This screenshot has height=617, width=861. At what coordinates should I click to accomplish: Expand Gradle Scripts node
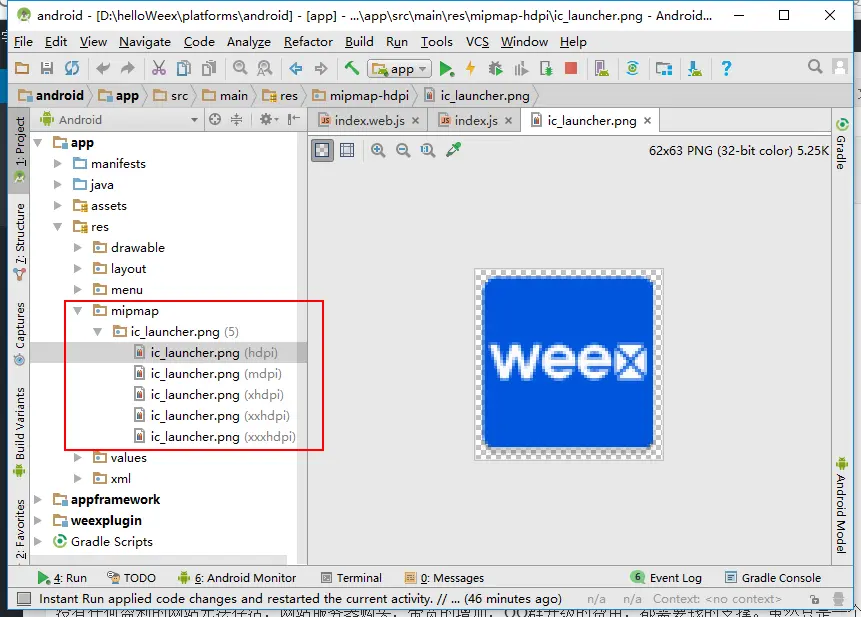pyautogui.click(x=38, y=541)
